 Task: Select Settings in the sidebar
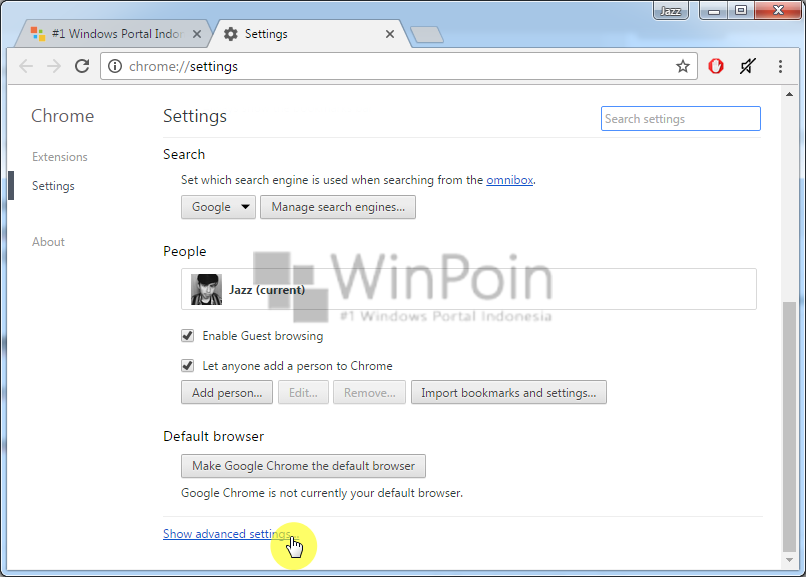[x=53, y=185]
